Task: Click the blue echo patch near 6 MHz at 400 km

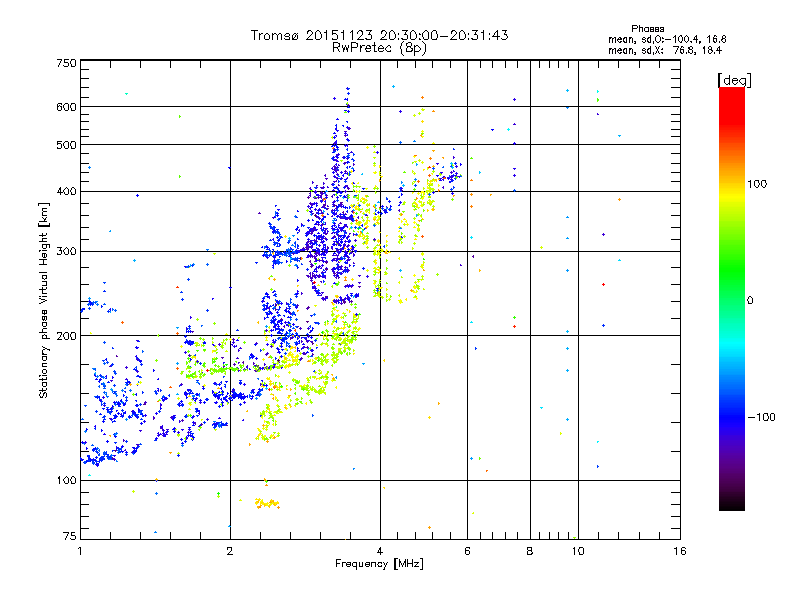Action: (450, 176)
